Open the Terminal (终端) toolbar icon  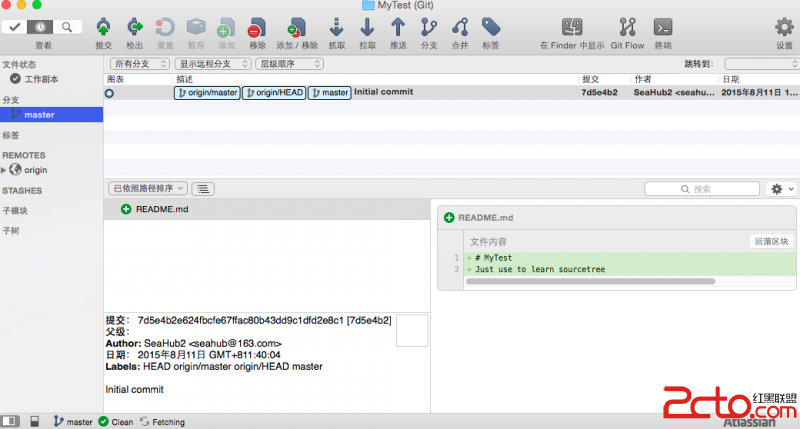tap(662, 27)
